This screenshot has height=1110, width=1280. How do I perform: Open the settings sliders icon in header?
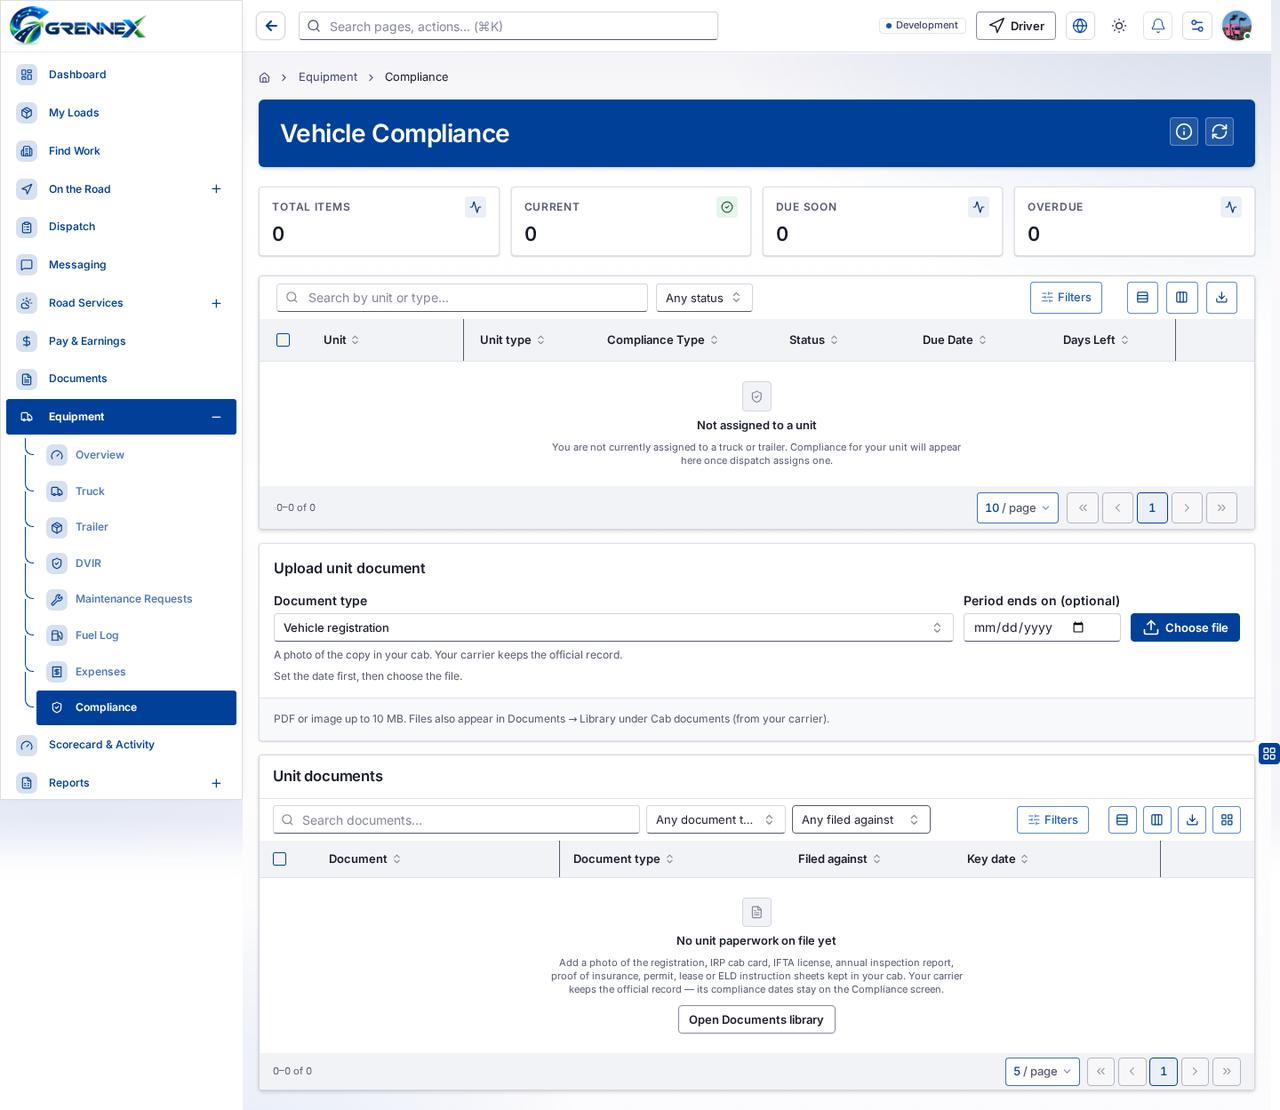pyautogui.click(x=1197, y=26)
